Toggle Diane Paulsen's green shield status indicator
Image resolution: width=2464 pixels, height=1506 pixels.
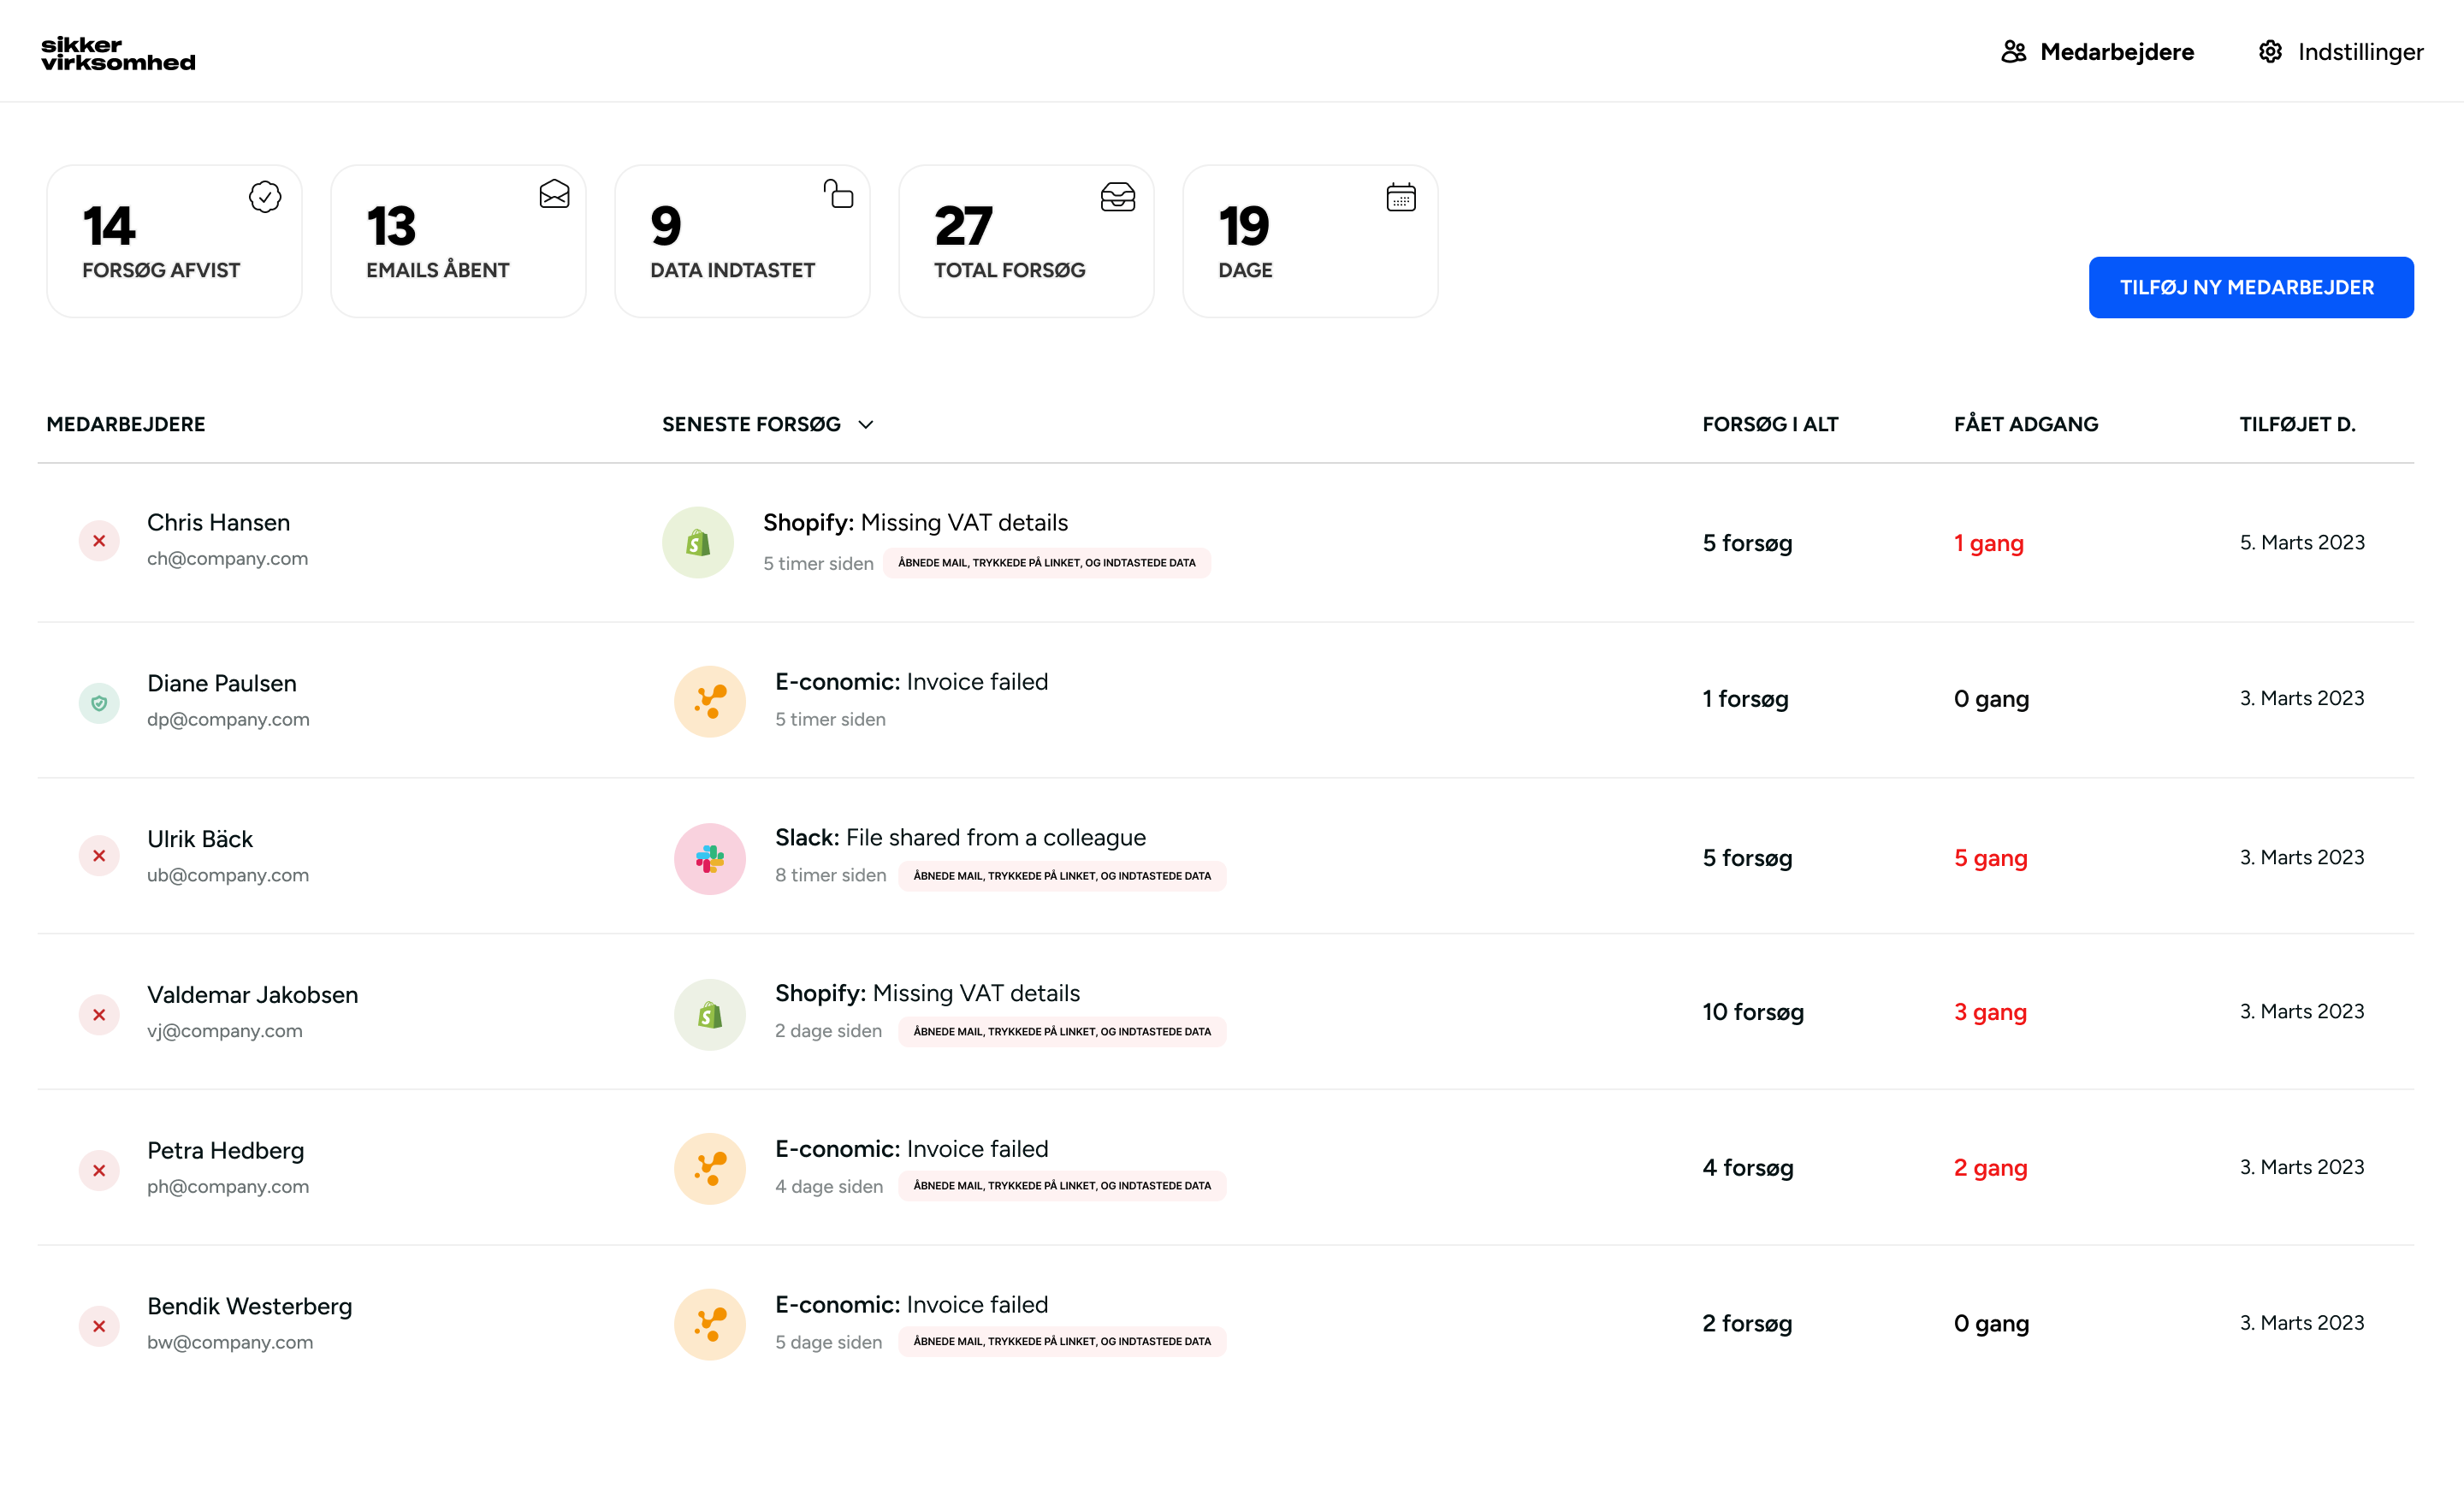point(99,702)
